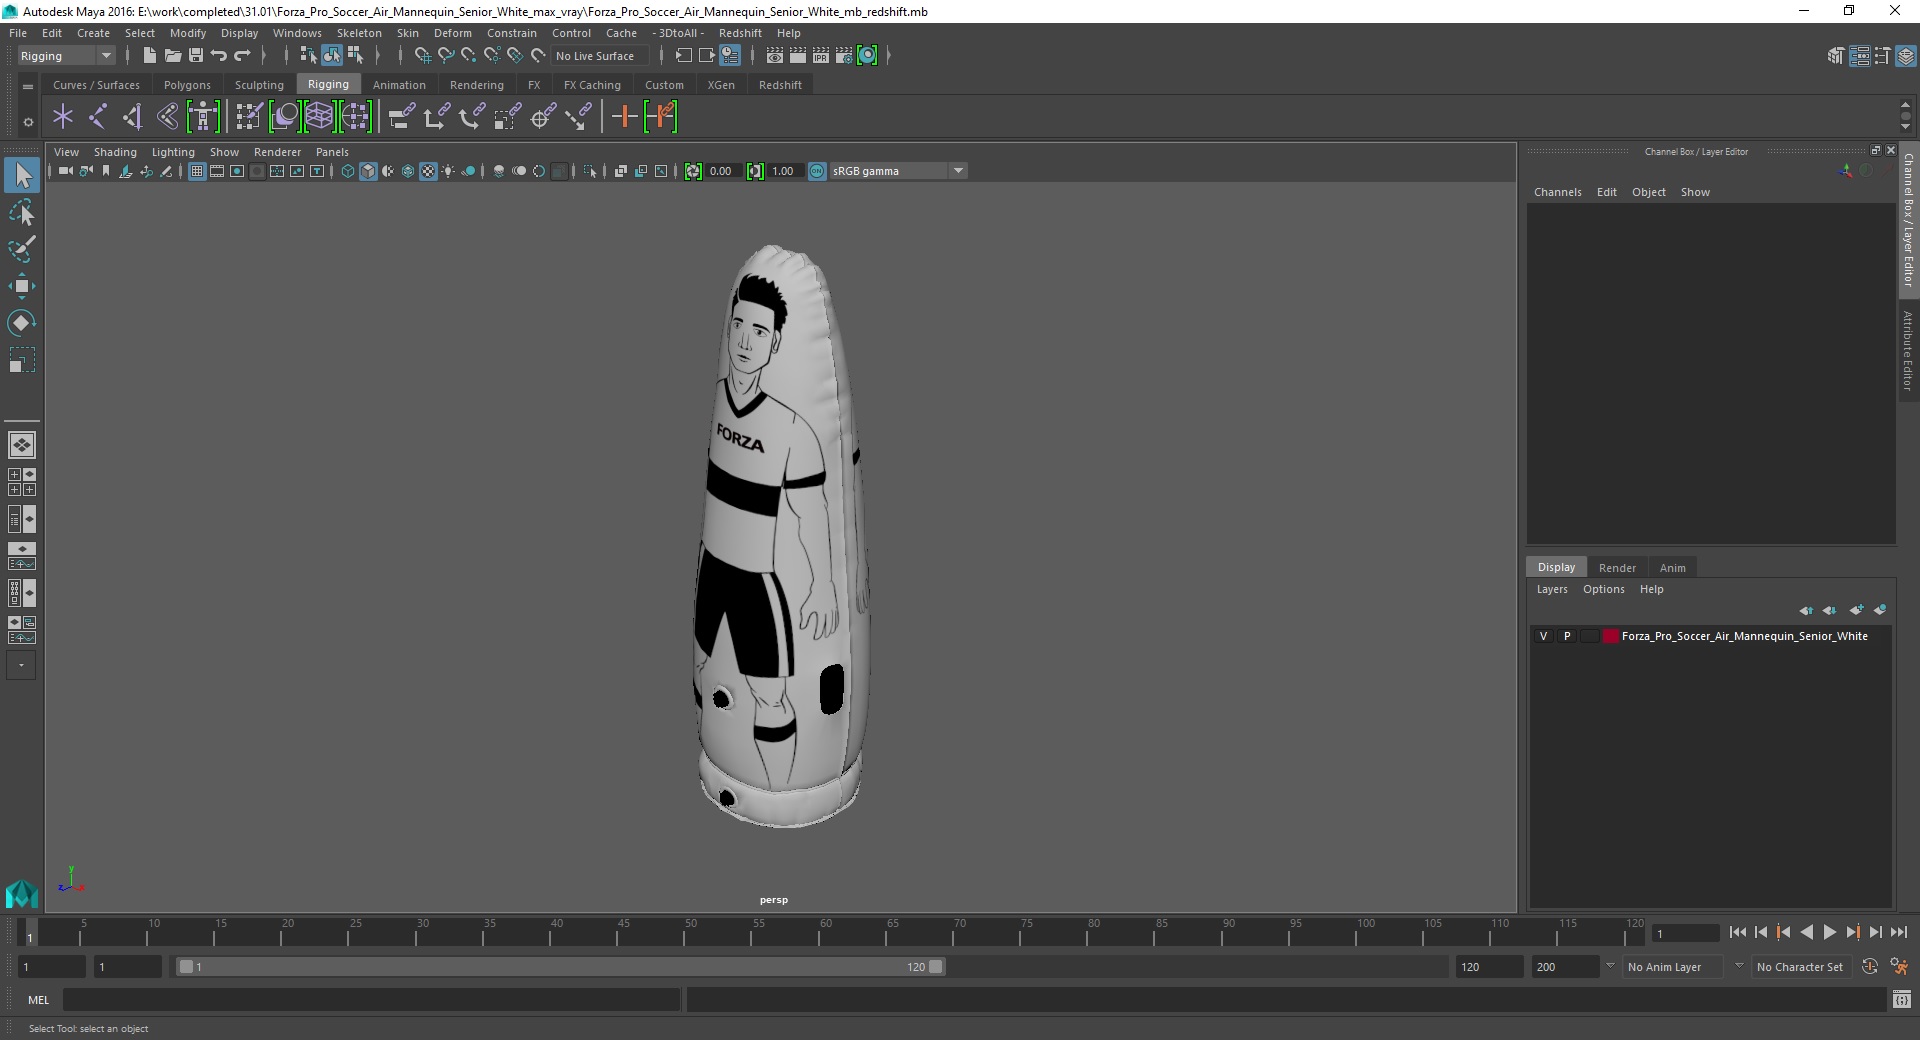This screenshot has height=1040, width=1920.
Task: Open the shelf options menu gear
Action: click(28, 122)
